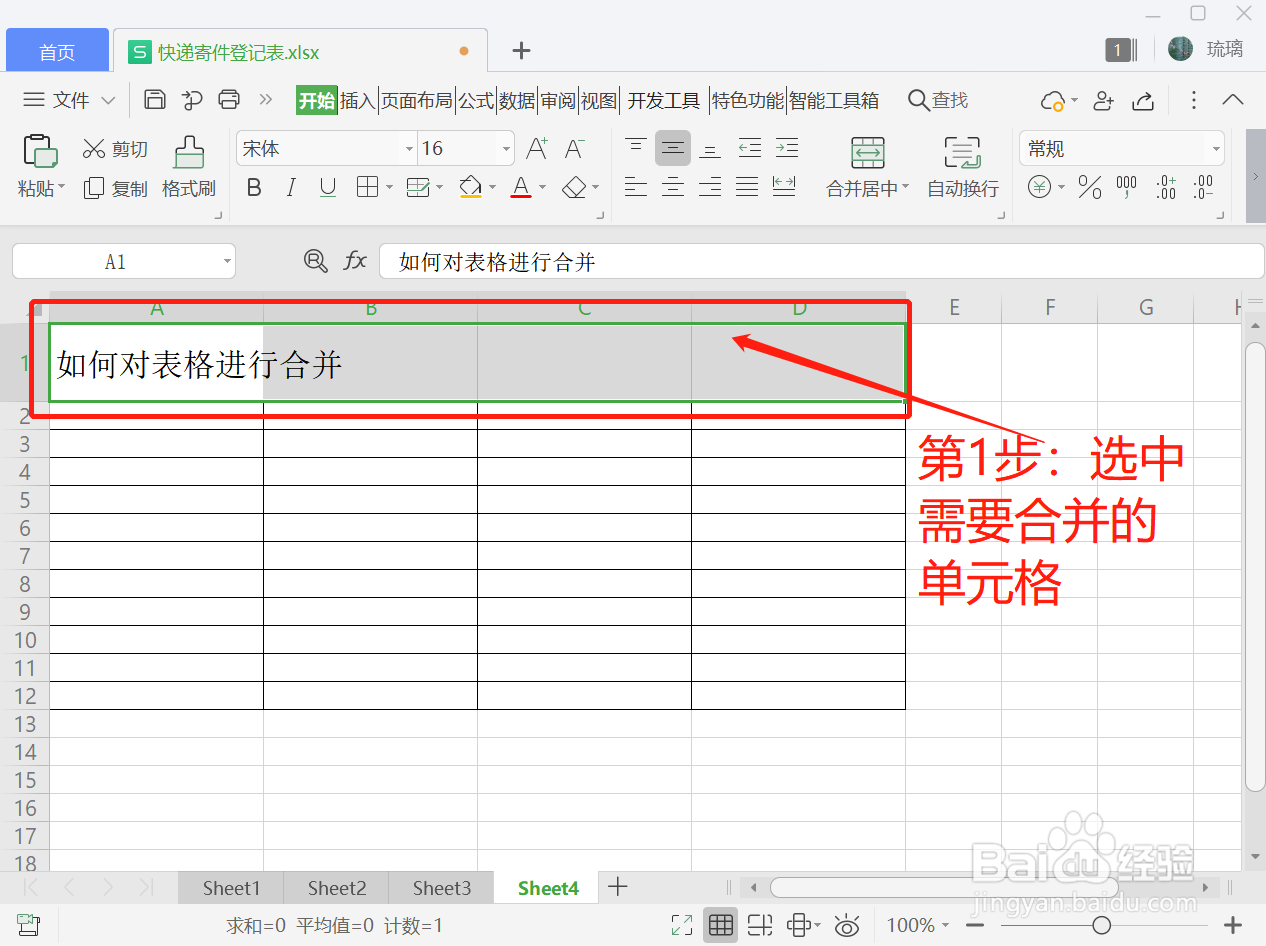Toggle bold formatting
Image resolution: width=1266 pixels, height=946 pixels.
[253, 188]
